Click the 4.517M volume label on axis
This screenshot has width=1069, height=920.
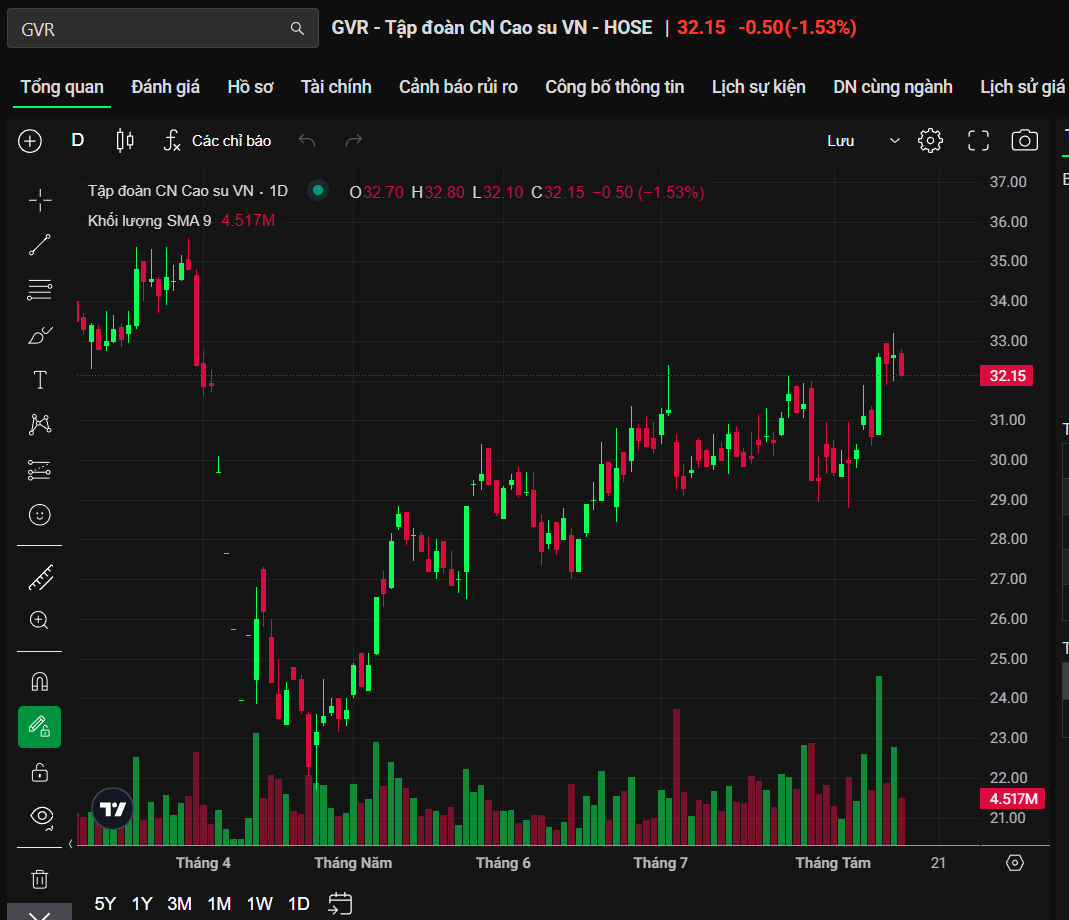coord(1012,799)
